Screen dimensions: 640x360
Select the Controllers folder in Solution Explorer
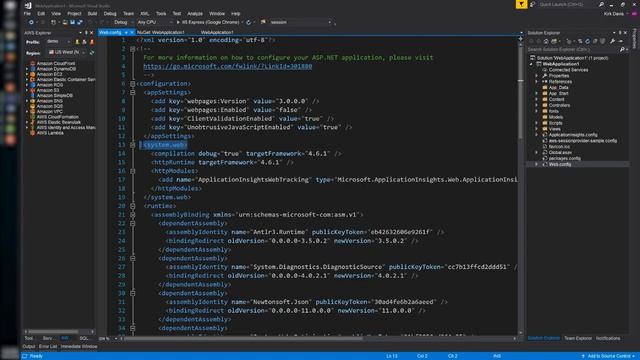tap(559, 105)
